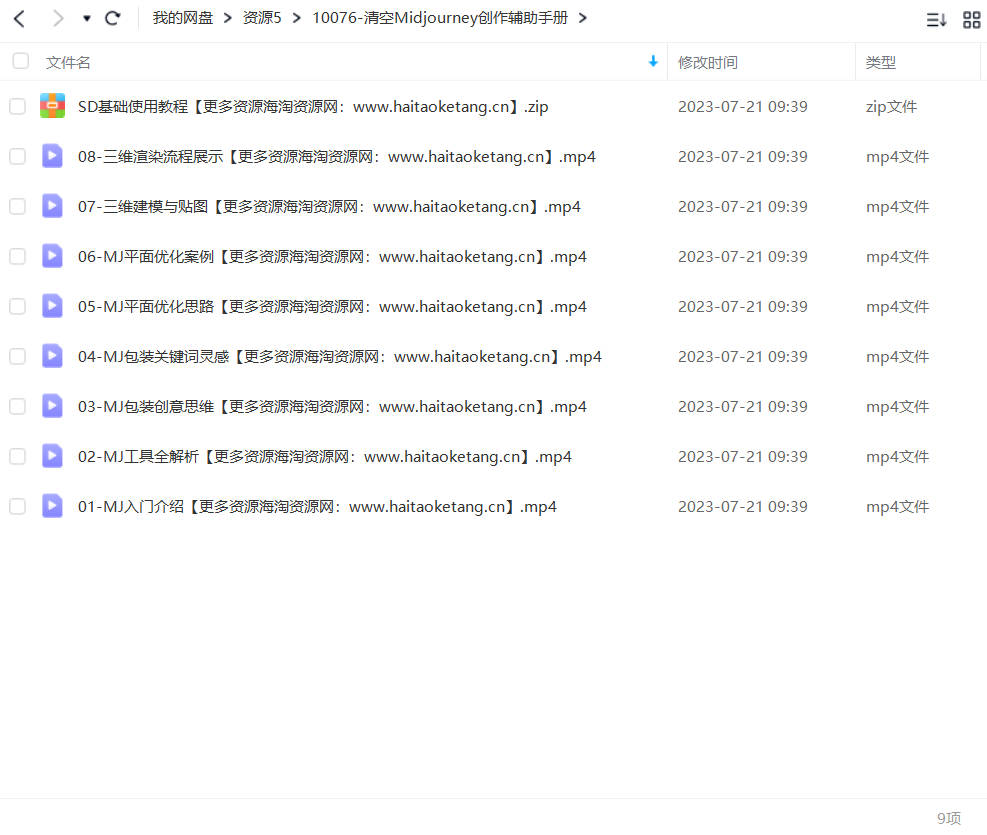Click the mp4文件 type of 08-三维渲染流程展示
The image size is (987, 835).
pyautogui.click(x=898, y=157)
